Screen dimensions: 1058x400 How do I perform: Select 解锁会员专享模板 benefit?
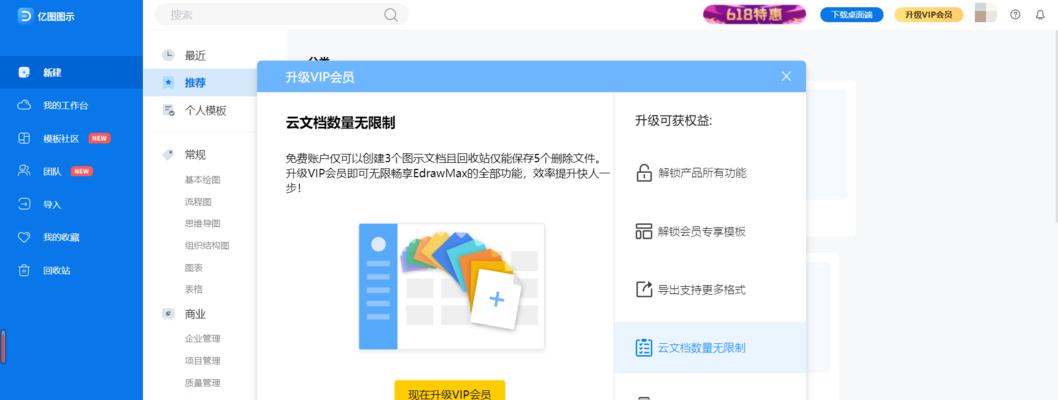[710, 231]
